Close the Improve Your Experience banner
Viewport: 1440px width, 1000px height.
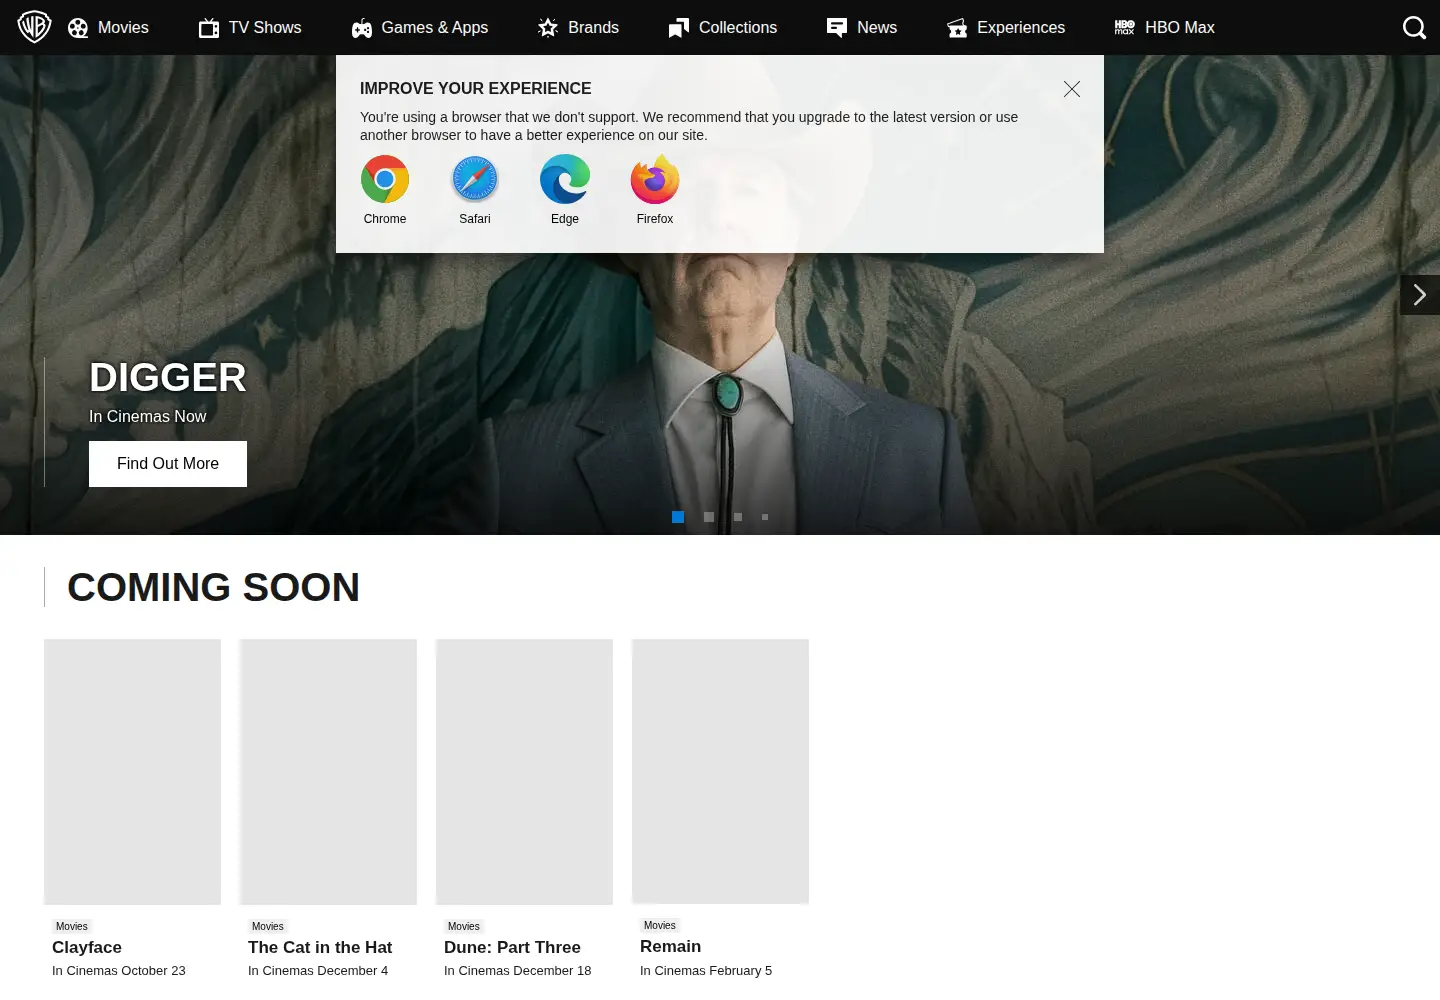click(1072, 89)
